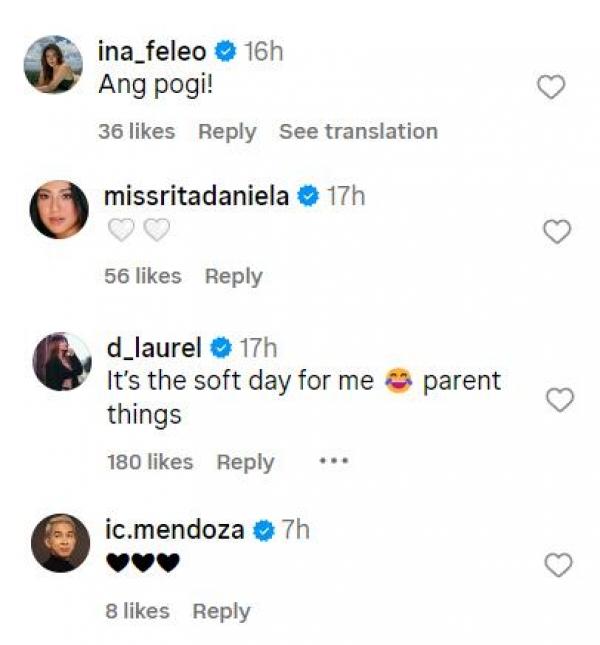The image size is (600, 645).
Task: Click the d_laurel verified checkmark
Action: pyautogui.click(x=221, y=348)
